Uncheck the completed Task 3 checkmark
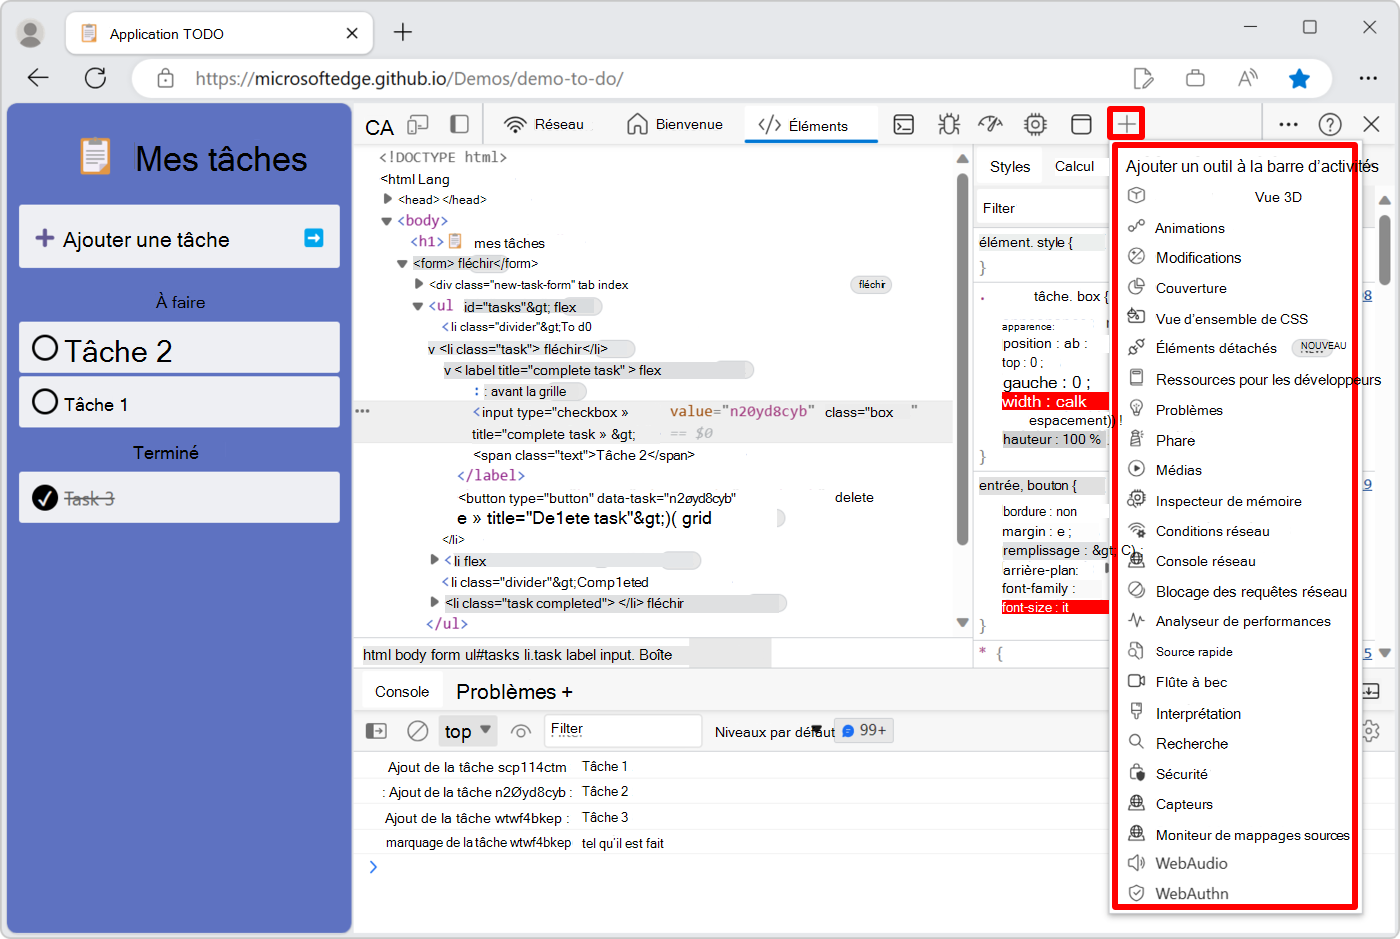1400x939 pixels. pos(44,497)
